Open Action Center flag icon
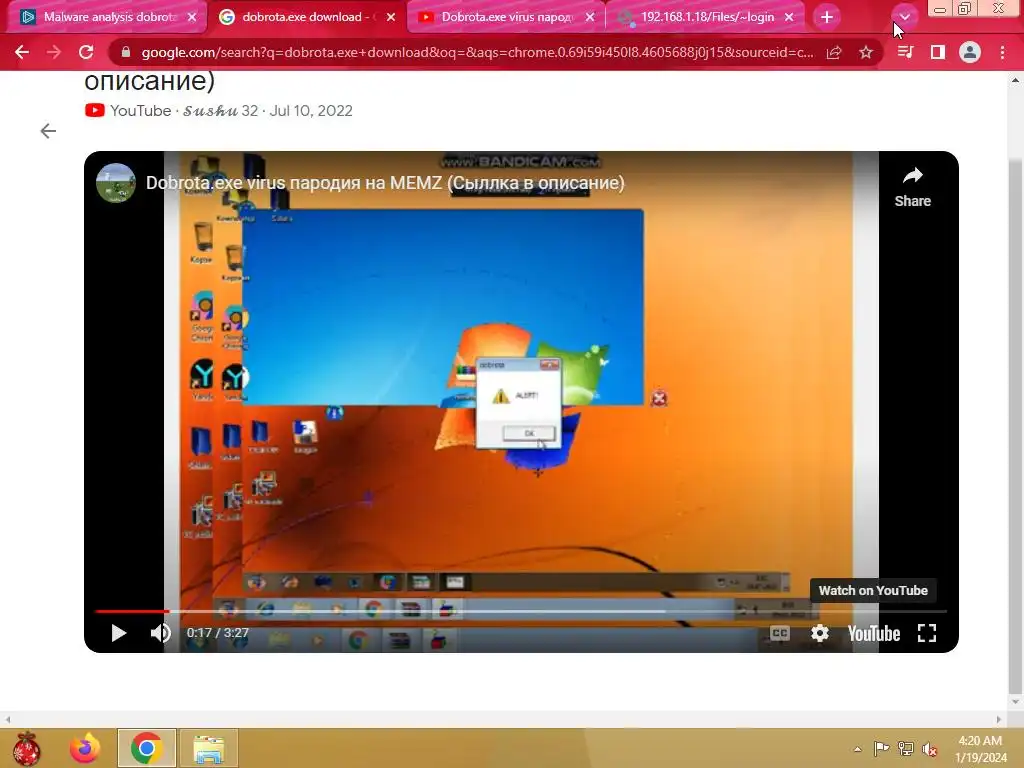1024x768 pixels. pos(881,749)
